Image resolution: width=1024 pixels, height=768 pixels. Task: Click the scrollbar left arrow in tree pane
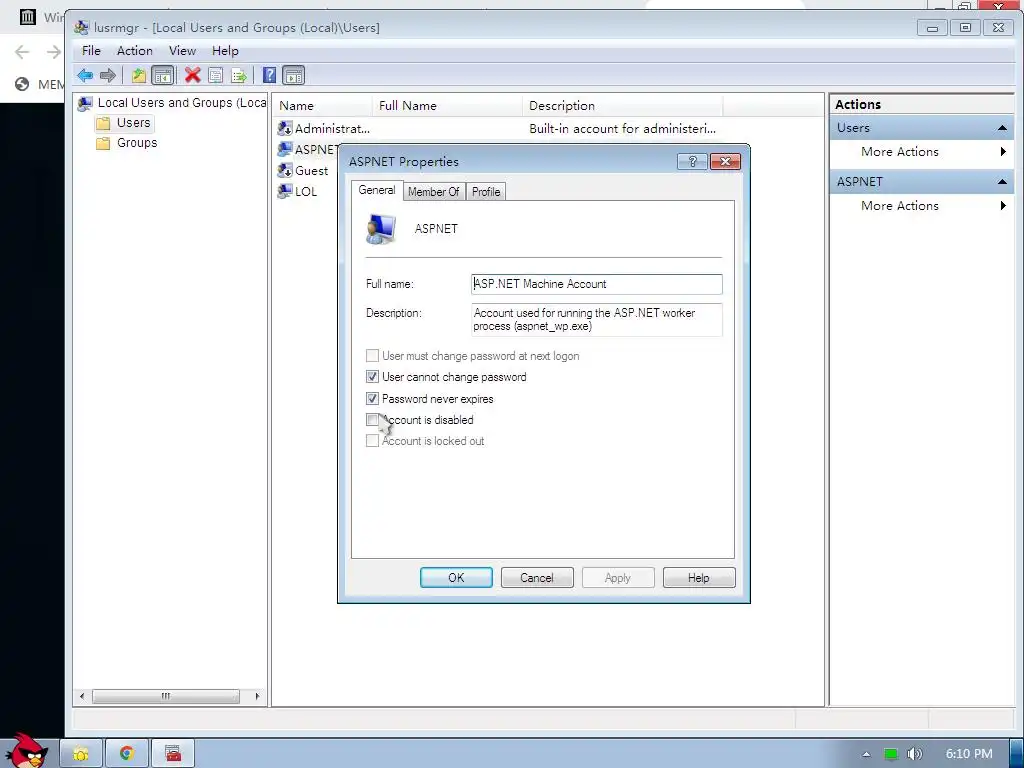coord(82,696)
